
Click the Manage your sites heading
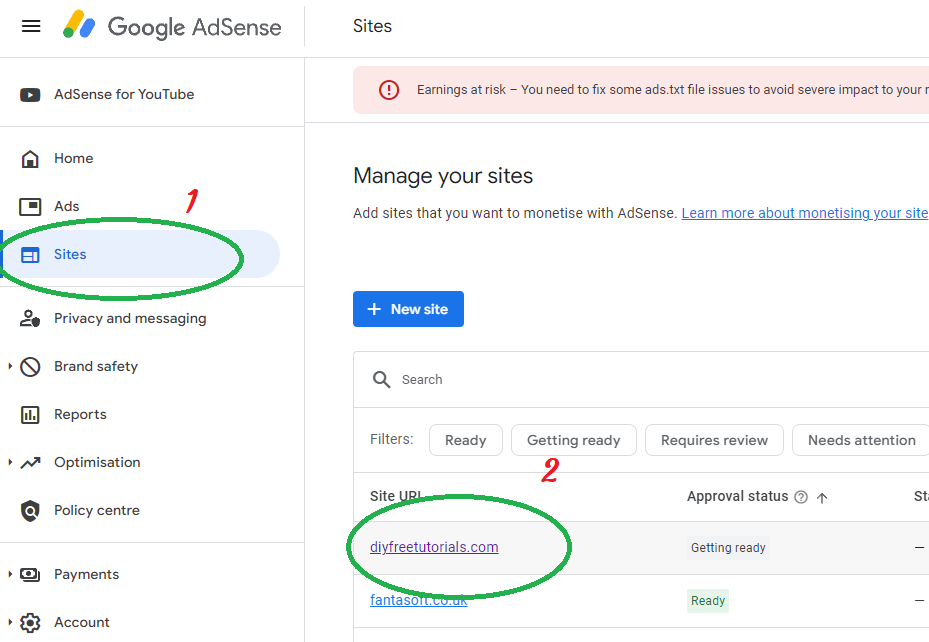click(x=443, y=176)
